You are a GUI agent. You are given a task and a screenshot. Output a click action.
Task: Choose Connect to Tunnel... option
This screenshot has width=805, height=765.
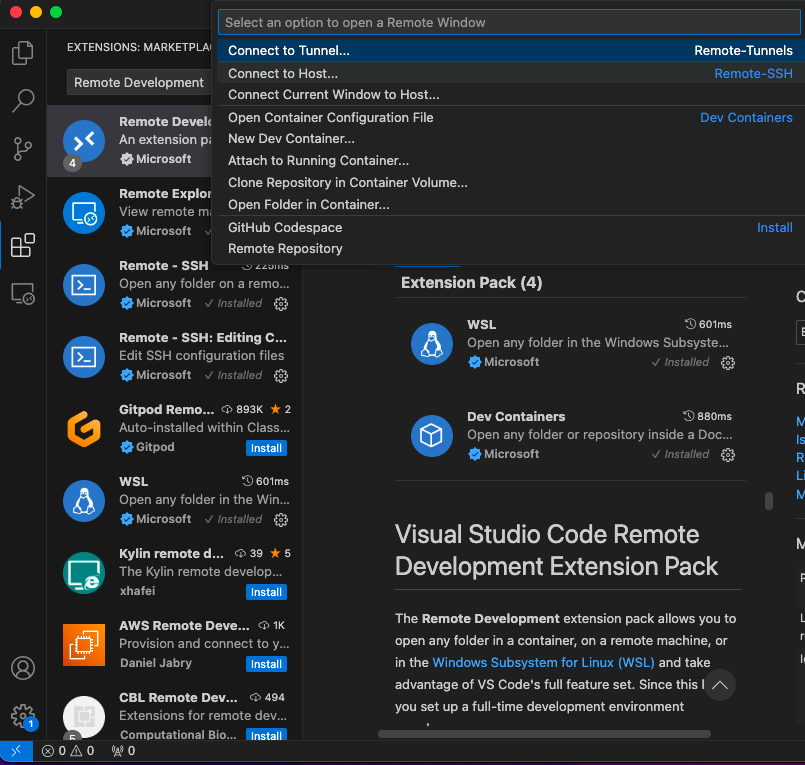511,50
